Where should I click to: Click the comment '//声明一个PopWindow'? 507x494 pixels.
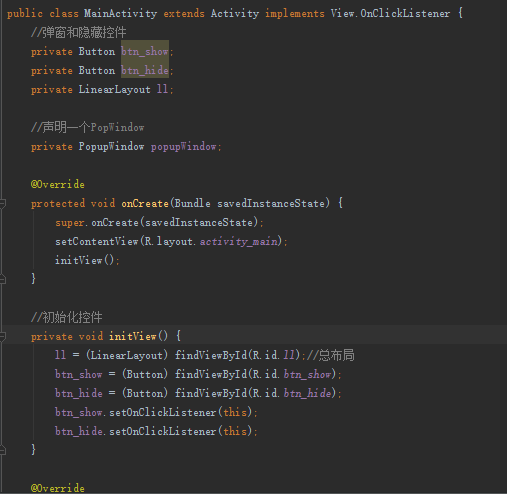coord(87,128)
